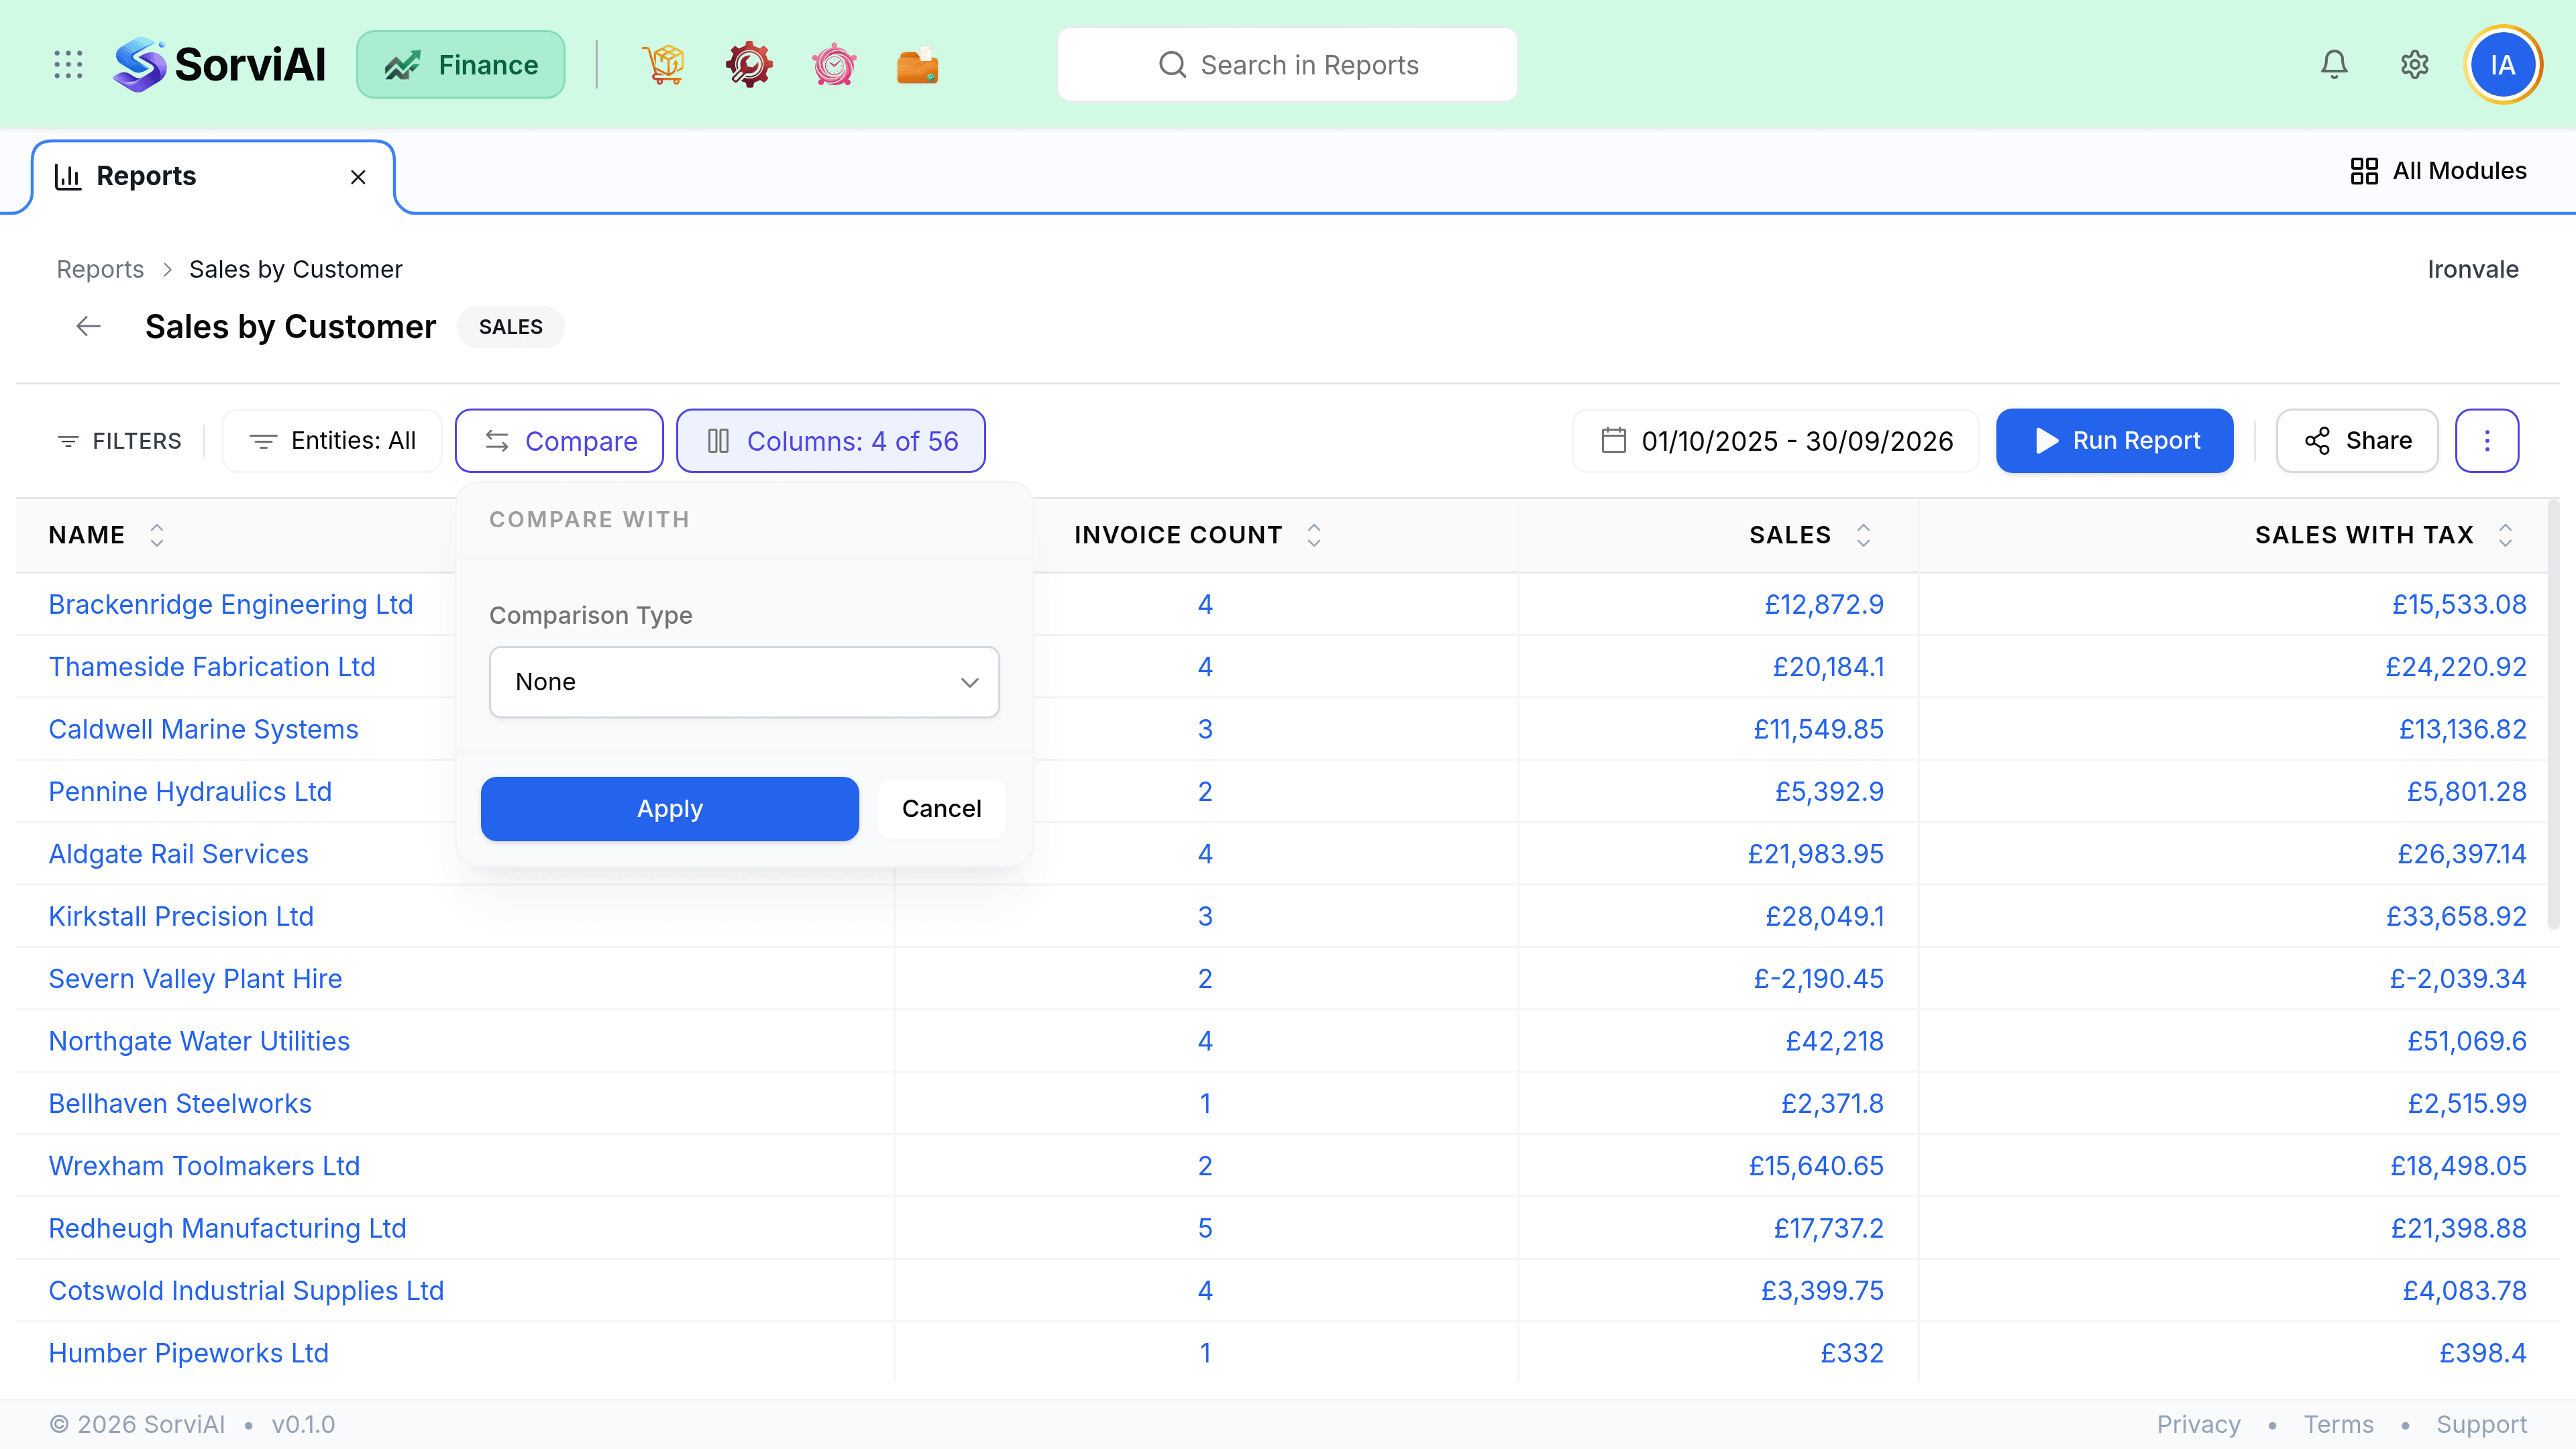Click the SorviAI logo
Viewport: 2576px width, 1449px height.
(219, 65)
